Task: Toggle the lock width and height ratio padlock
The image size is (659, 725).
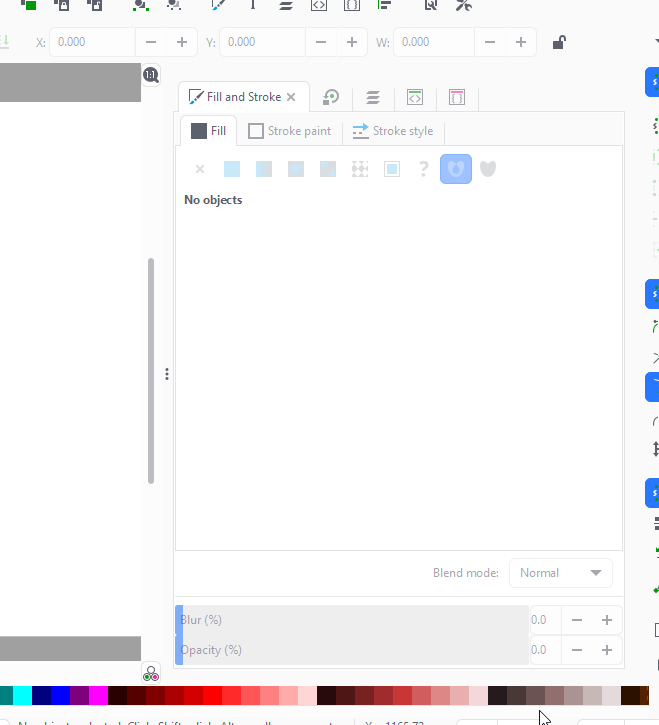Action: pos(560,42)
